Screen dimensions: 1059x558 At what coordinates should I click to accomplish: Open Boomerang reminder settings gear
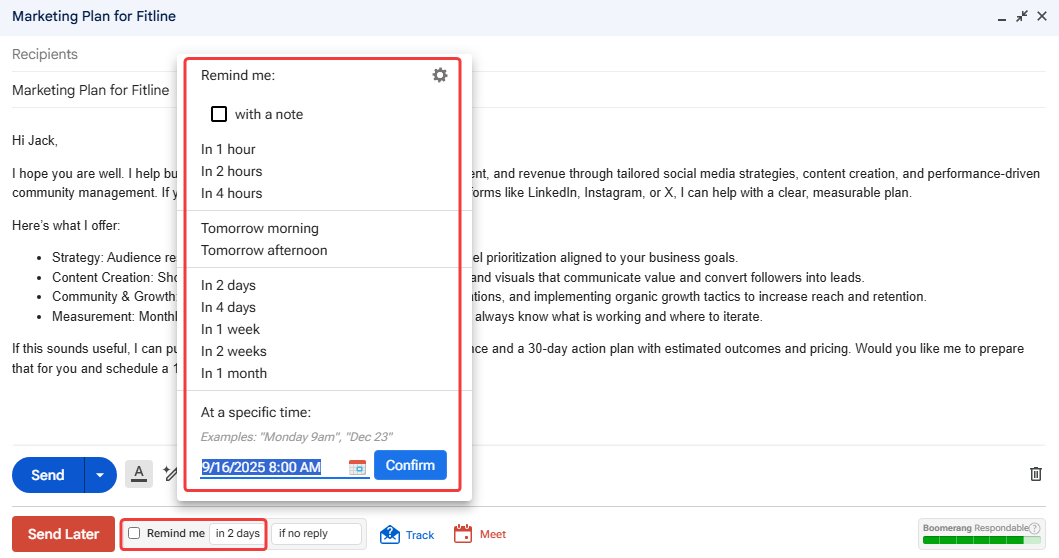click(x=440, y=75)
